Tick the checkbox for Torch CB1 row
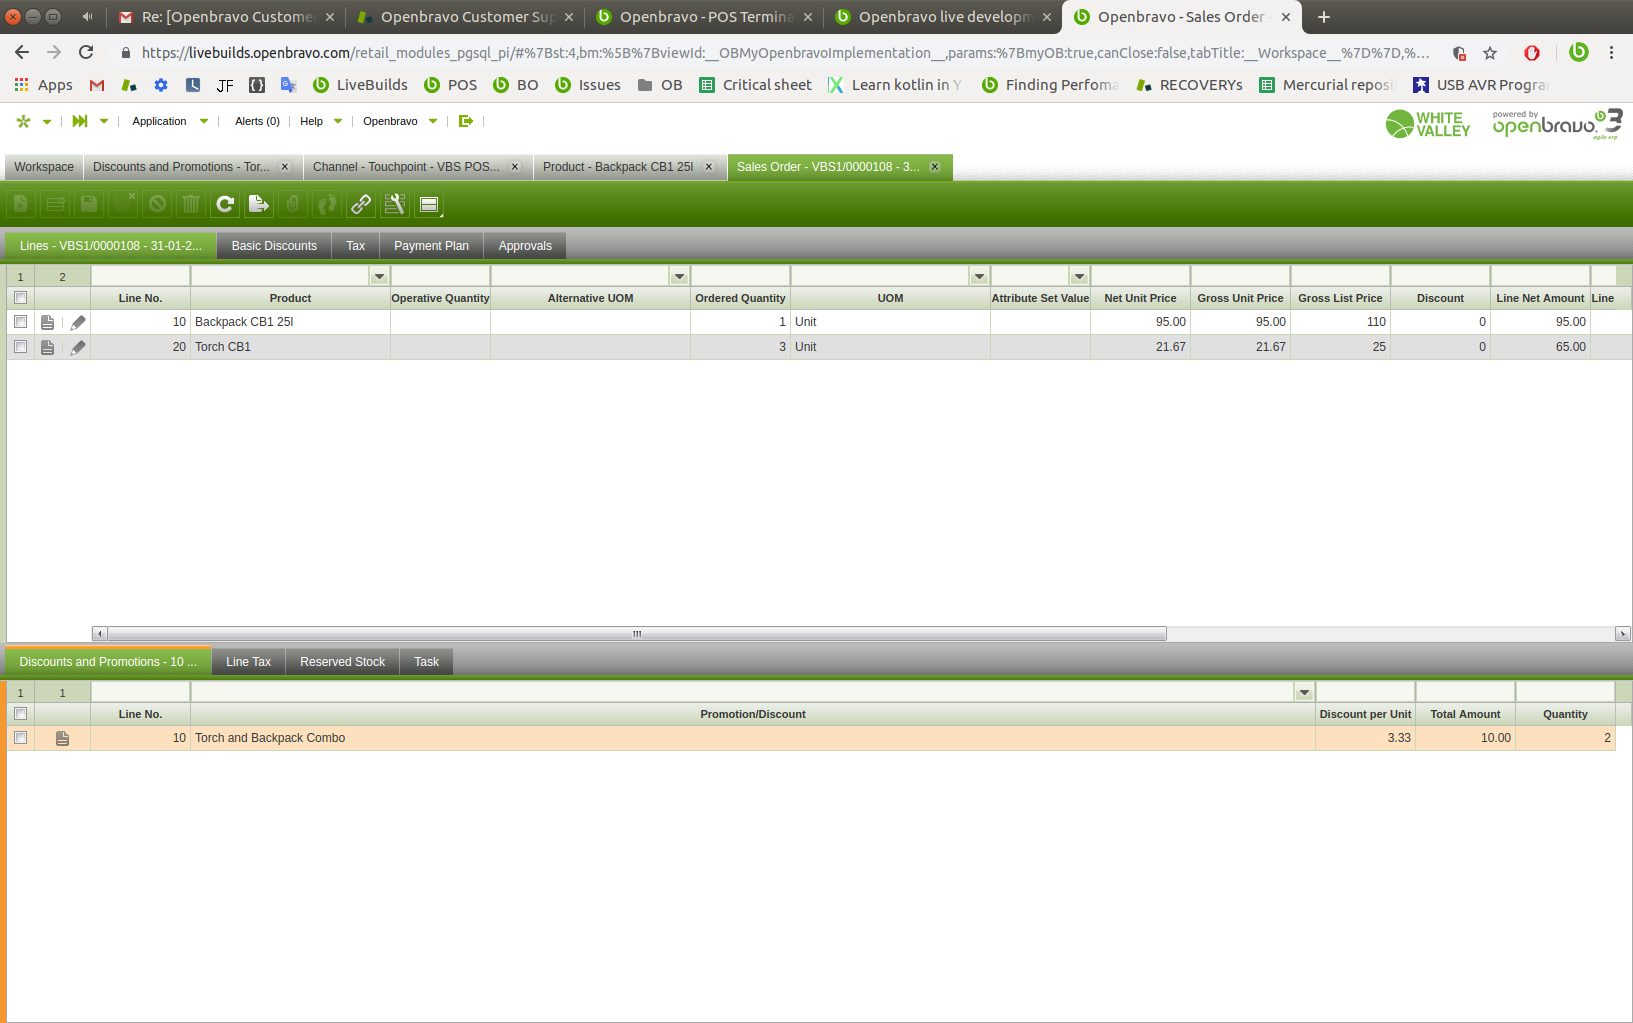The height and width of the screenshot is (1023, 1633). (x=20, y=347)
